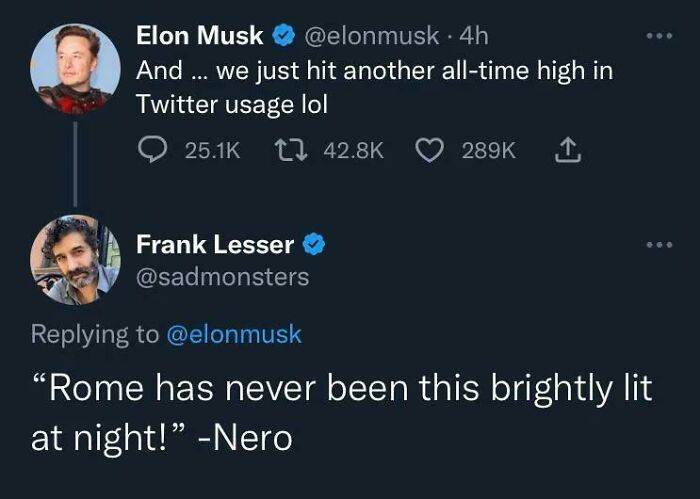
Task: Click the @elonmusk handle in tweet header
Action: pos(369,37)
